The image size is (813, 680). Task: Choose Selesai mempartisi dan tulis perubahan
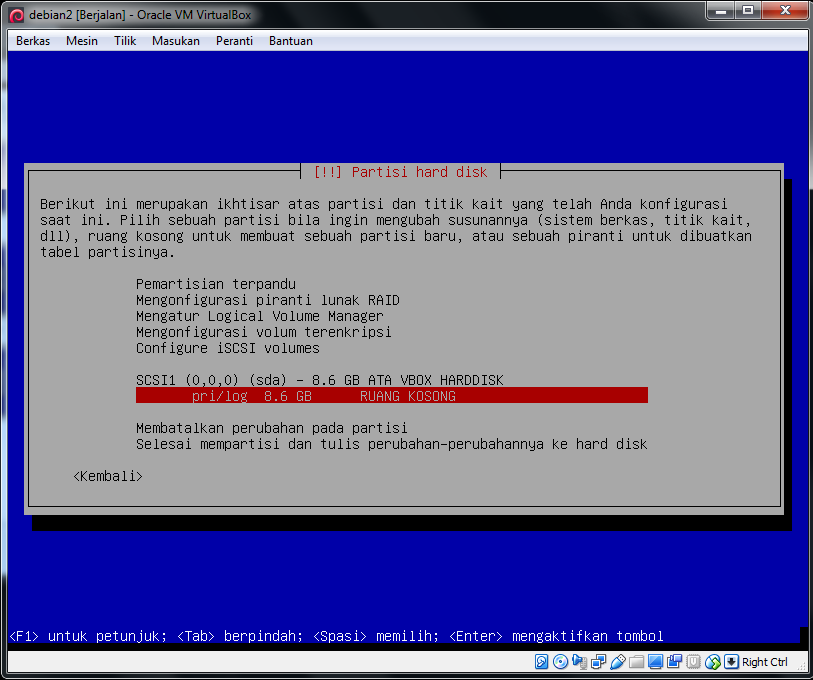click(x=391, y=445)
